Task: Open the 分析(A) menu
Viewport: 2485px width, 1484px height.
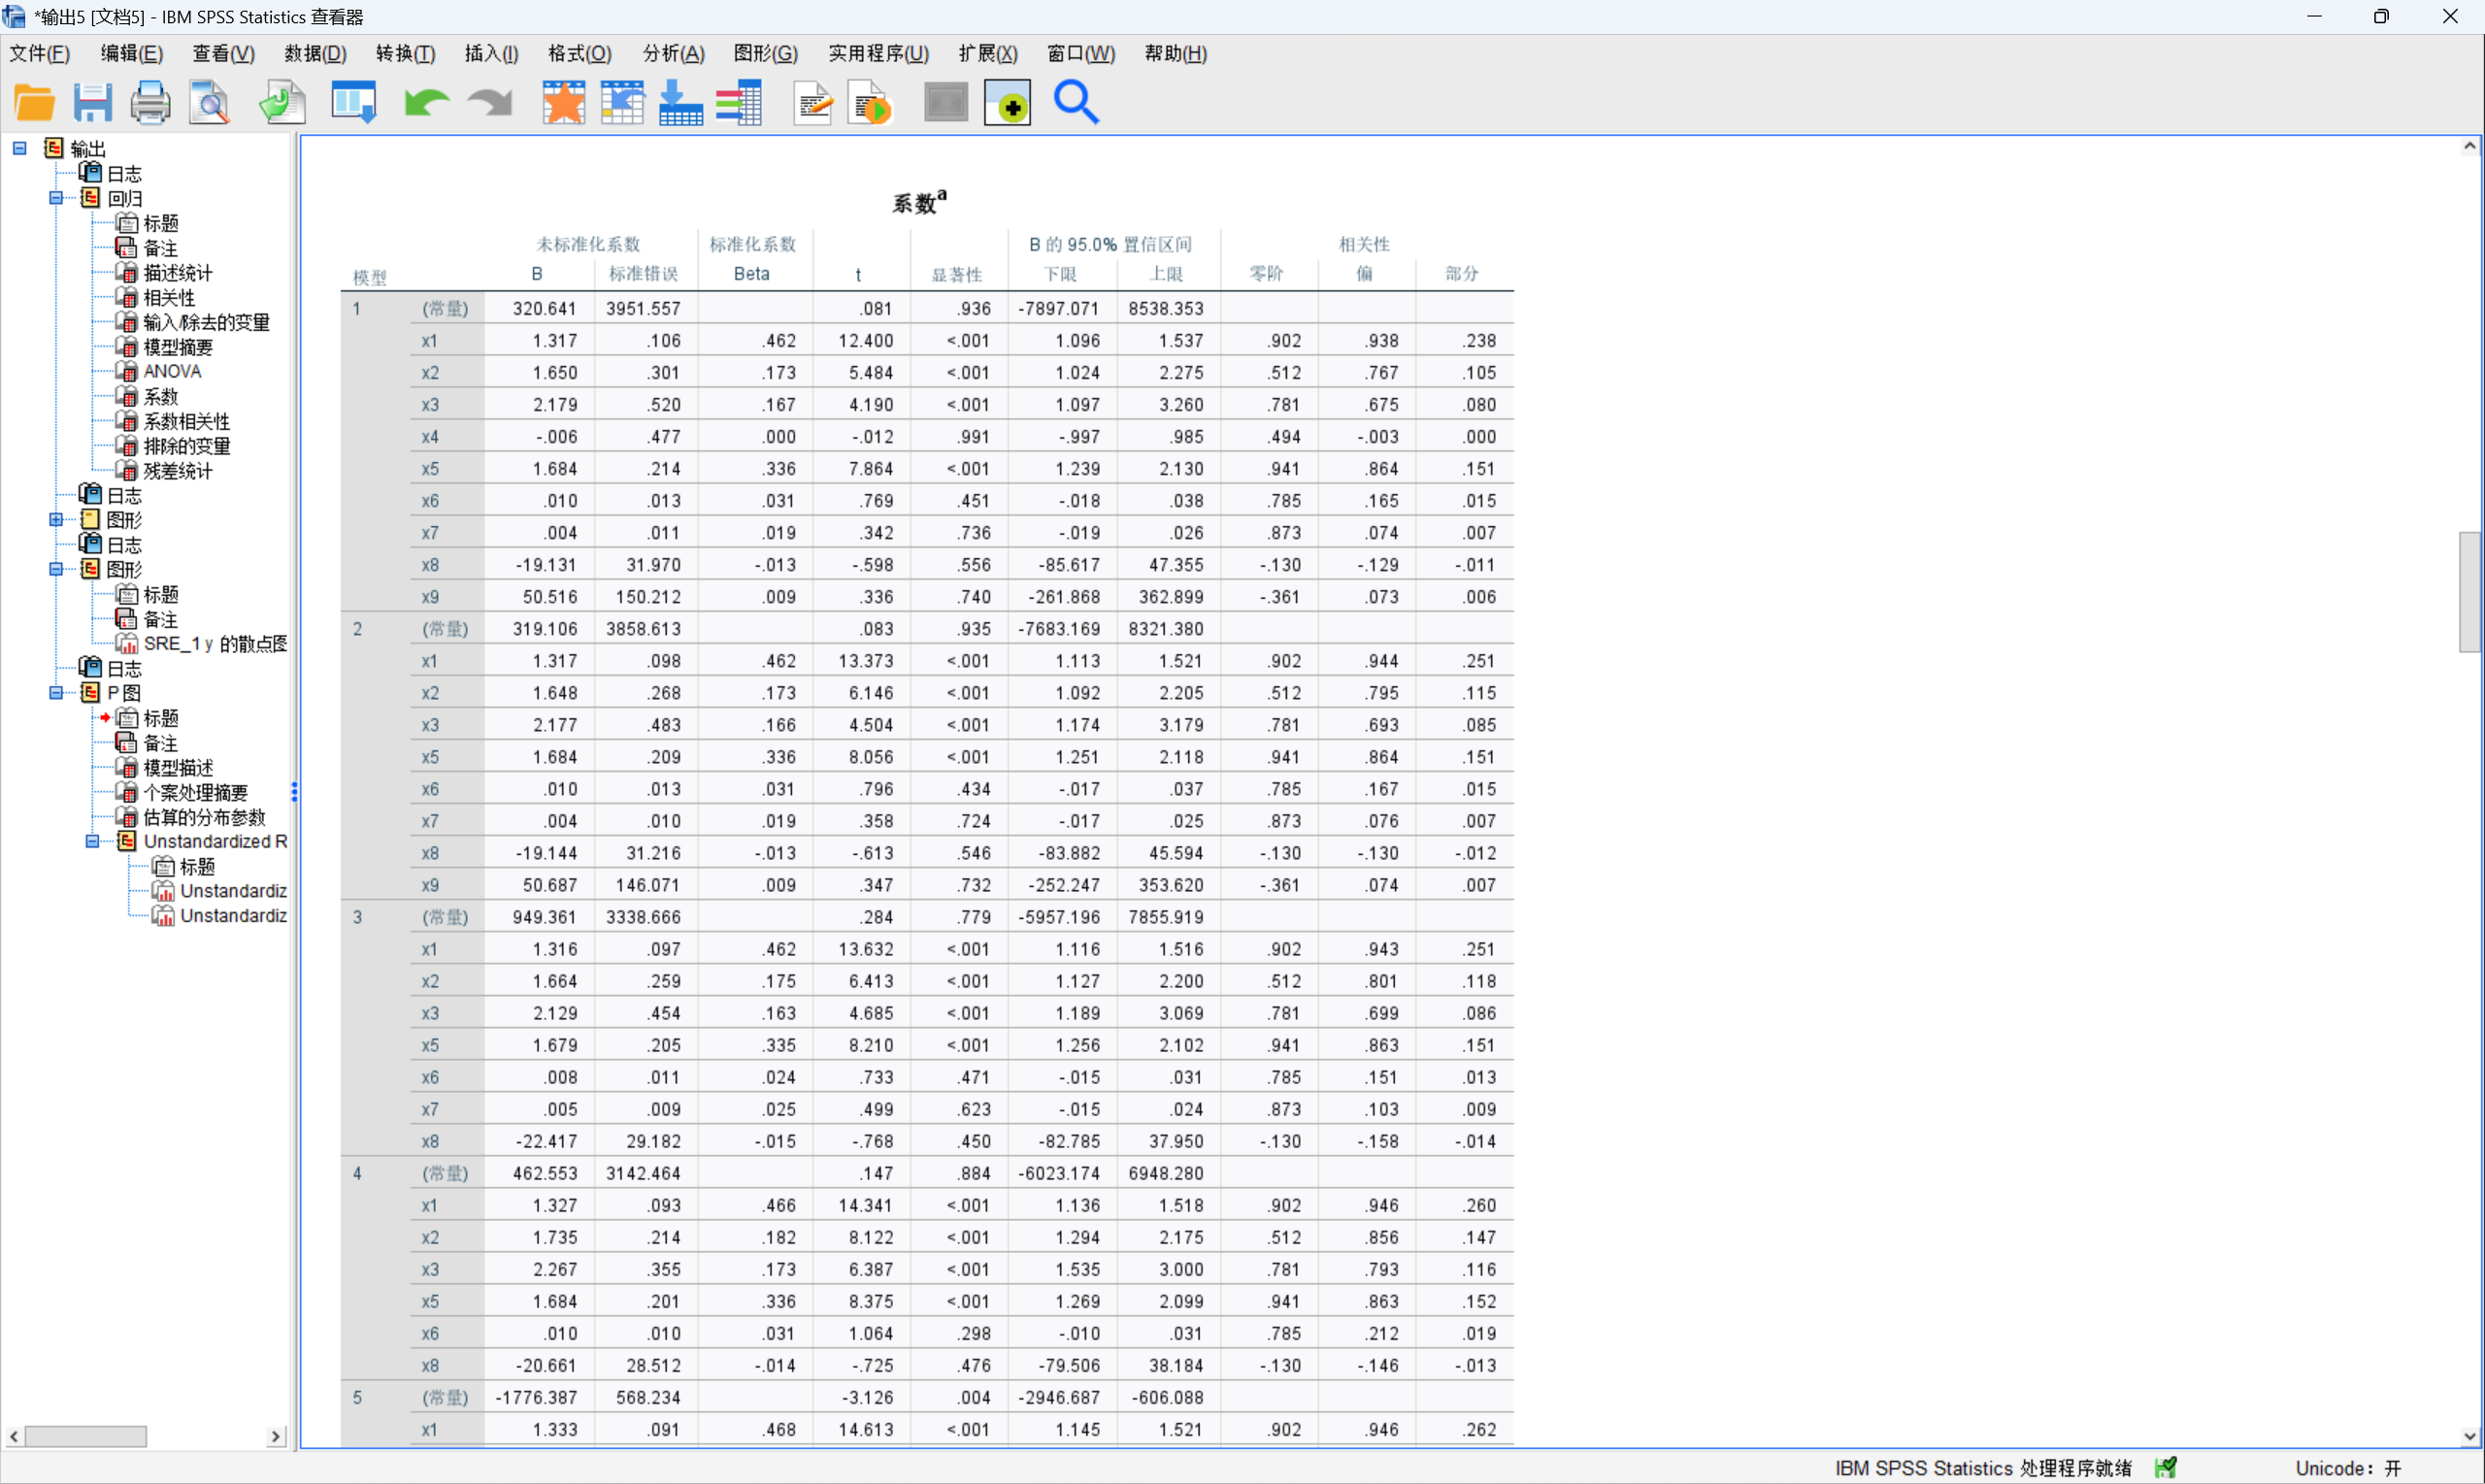Action: (673, 54)
